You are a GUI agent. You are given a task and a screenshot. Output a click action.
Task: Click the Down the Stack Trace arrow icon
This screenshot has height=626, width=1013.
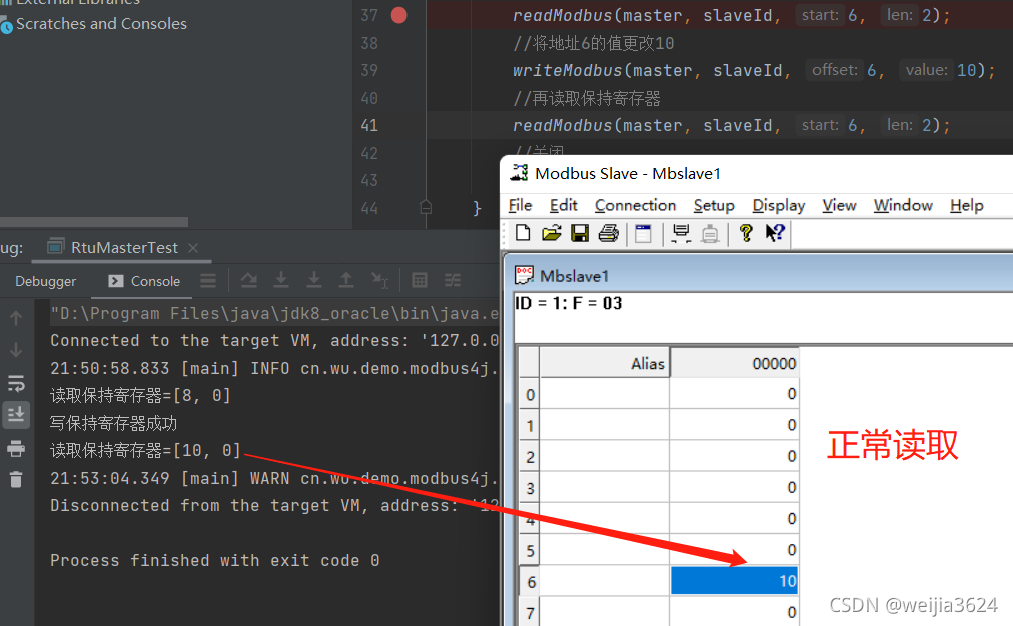(x=16, y=350)
